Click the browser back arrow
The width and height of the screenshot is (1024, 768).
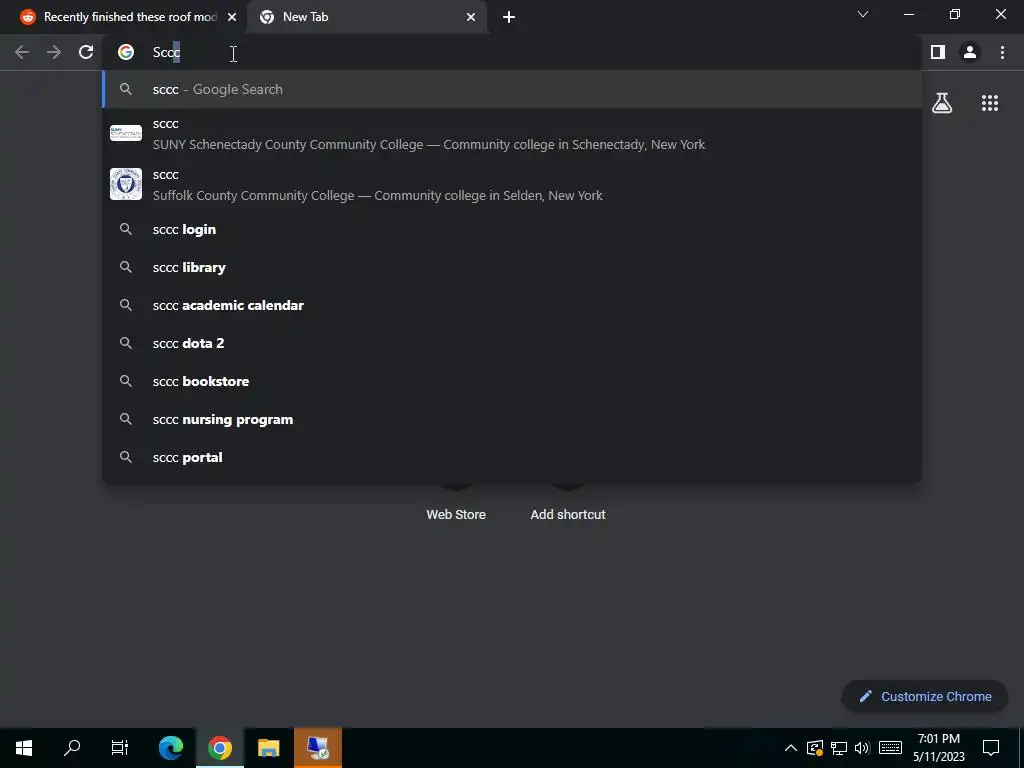[x=22, y=52]
